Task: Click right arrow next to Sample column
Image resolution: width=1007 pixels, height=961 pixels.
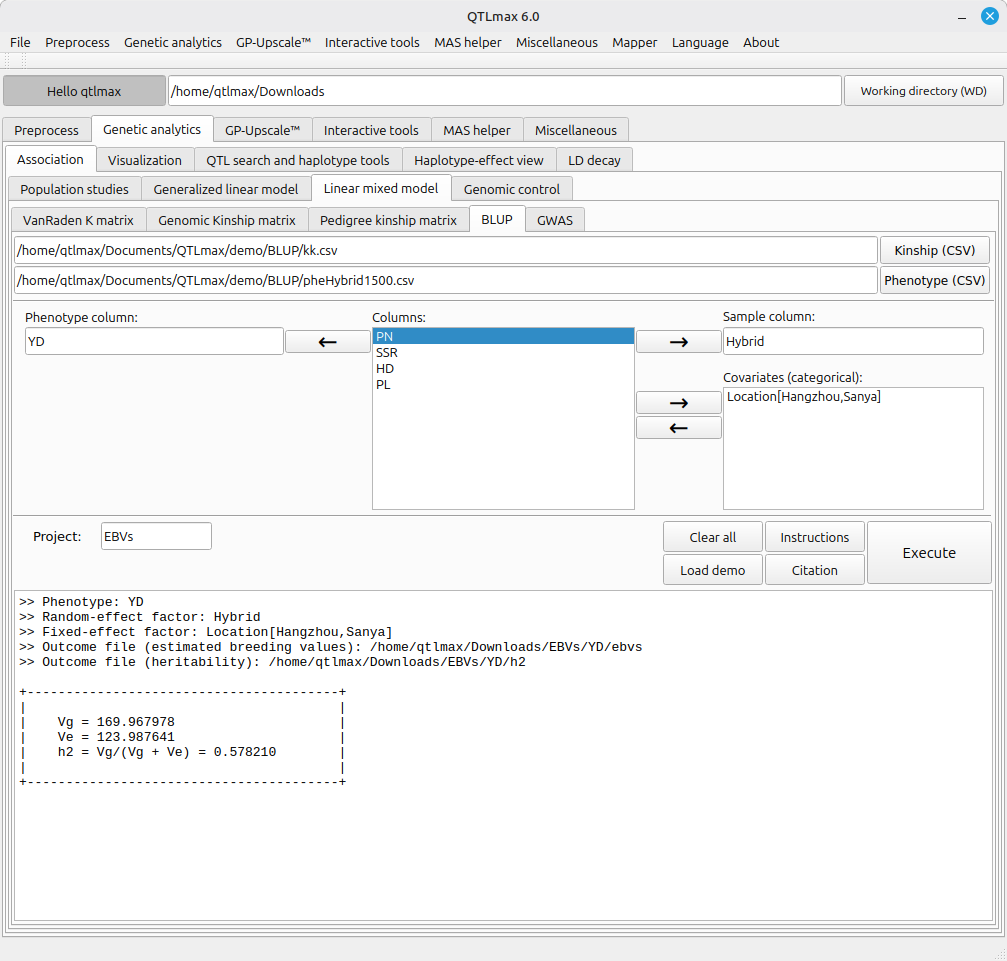Action: [x=678, y=342]
